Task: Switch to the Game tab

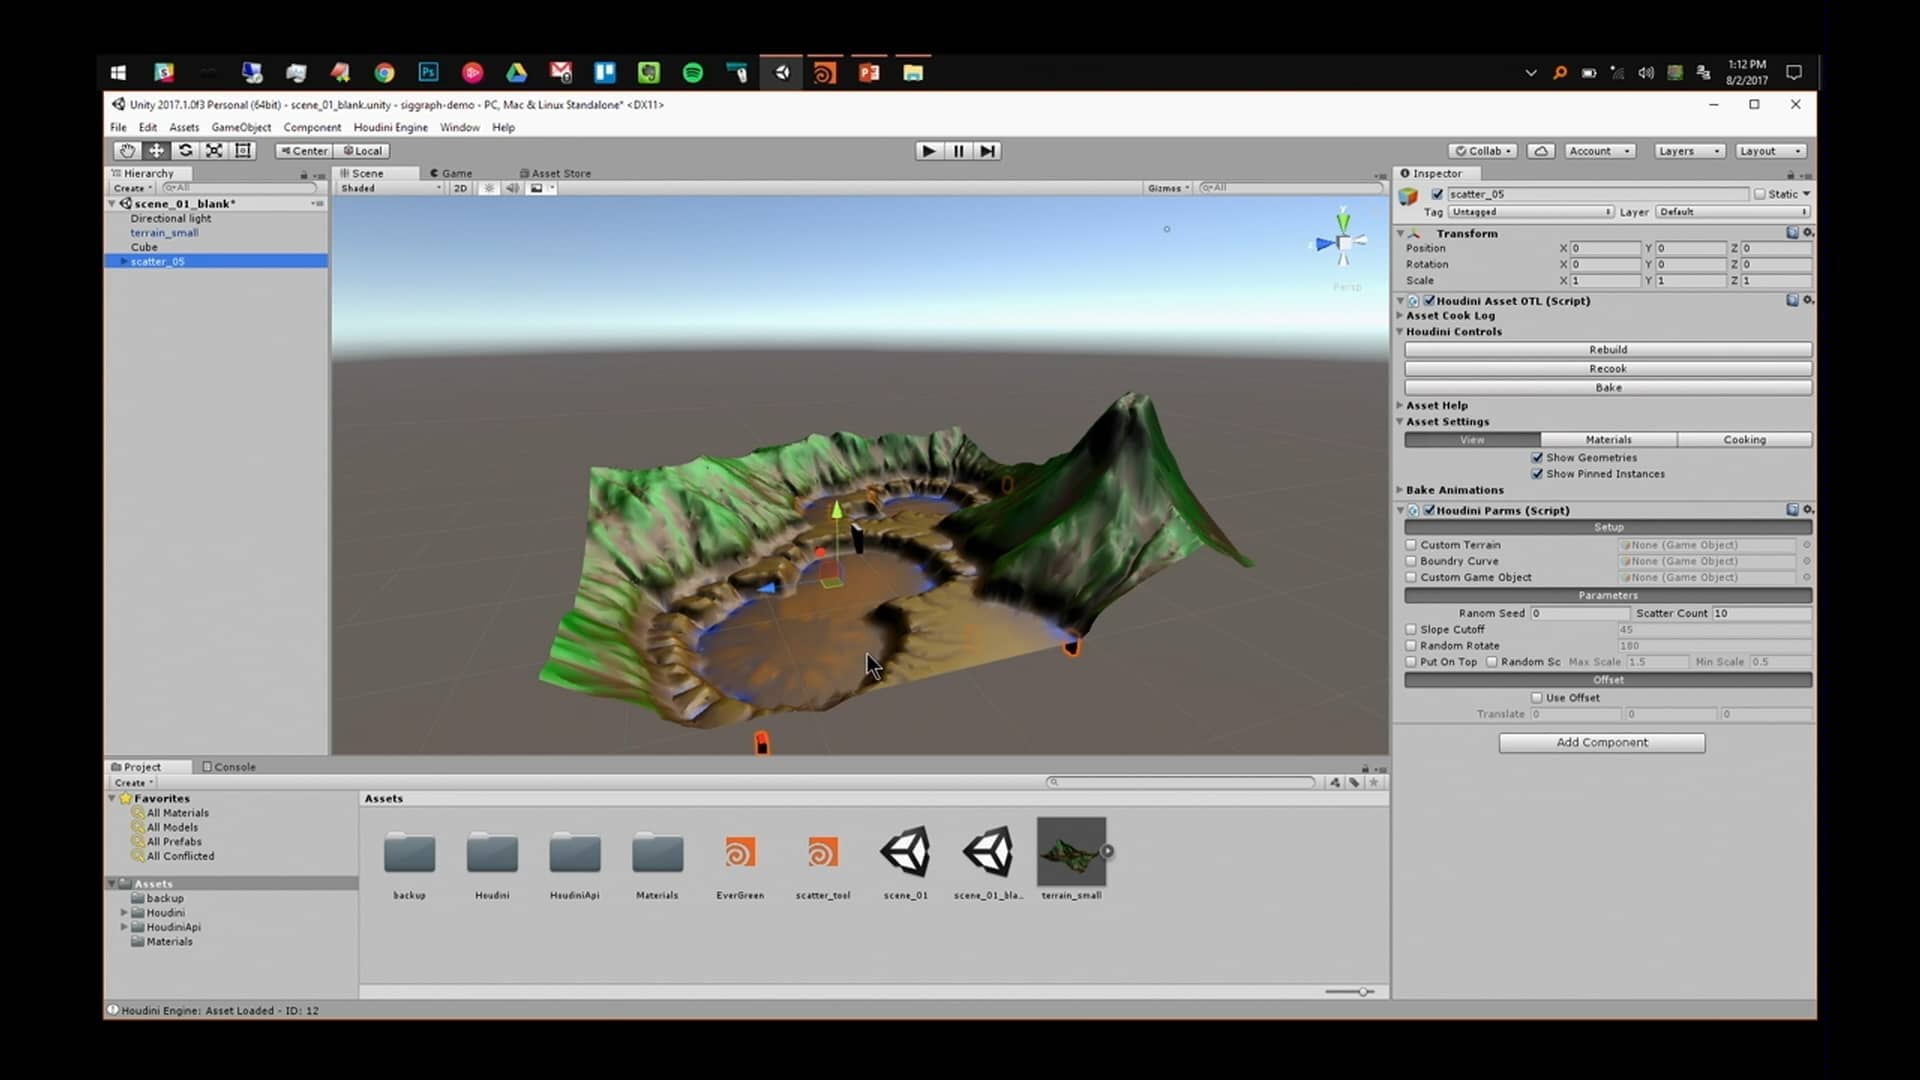Action: point(452,172)
